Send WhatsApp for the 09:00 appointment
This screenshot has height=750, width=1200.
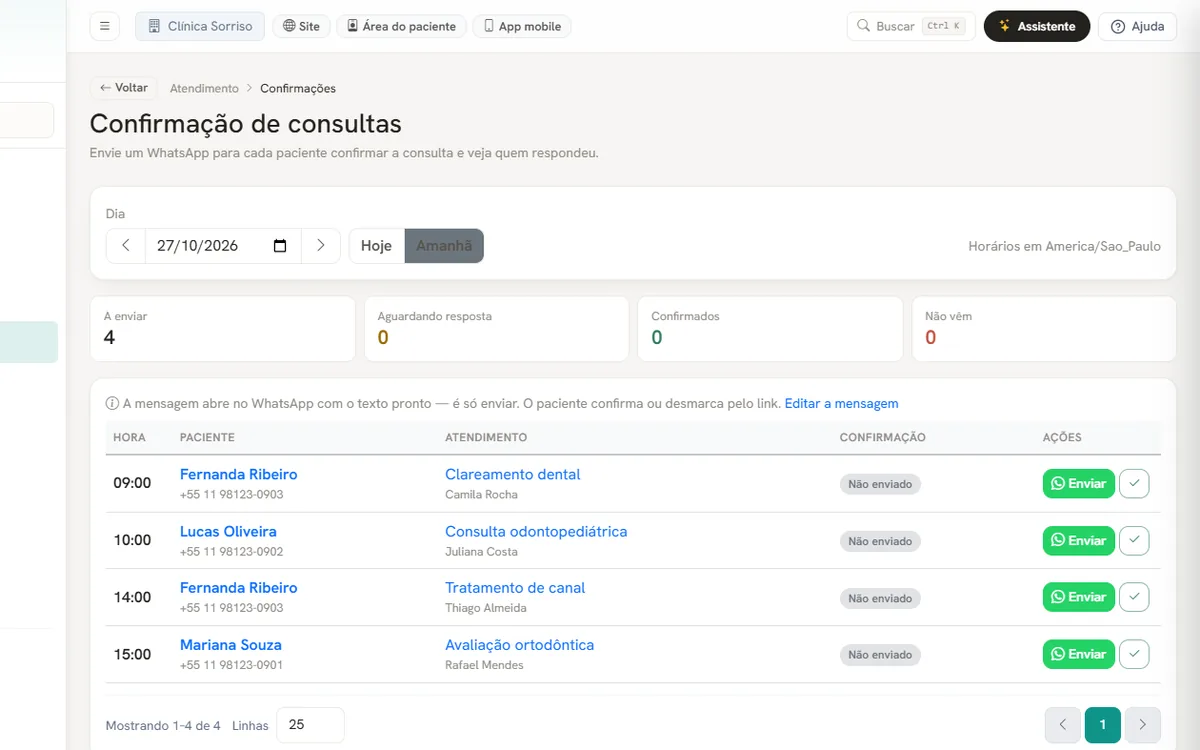click(1078, 484)
